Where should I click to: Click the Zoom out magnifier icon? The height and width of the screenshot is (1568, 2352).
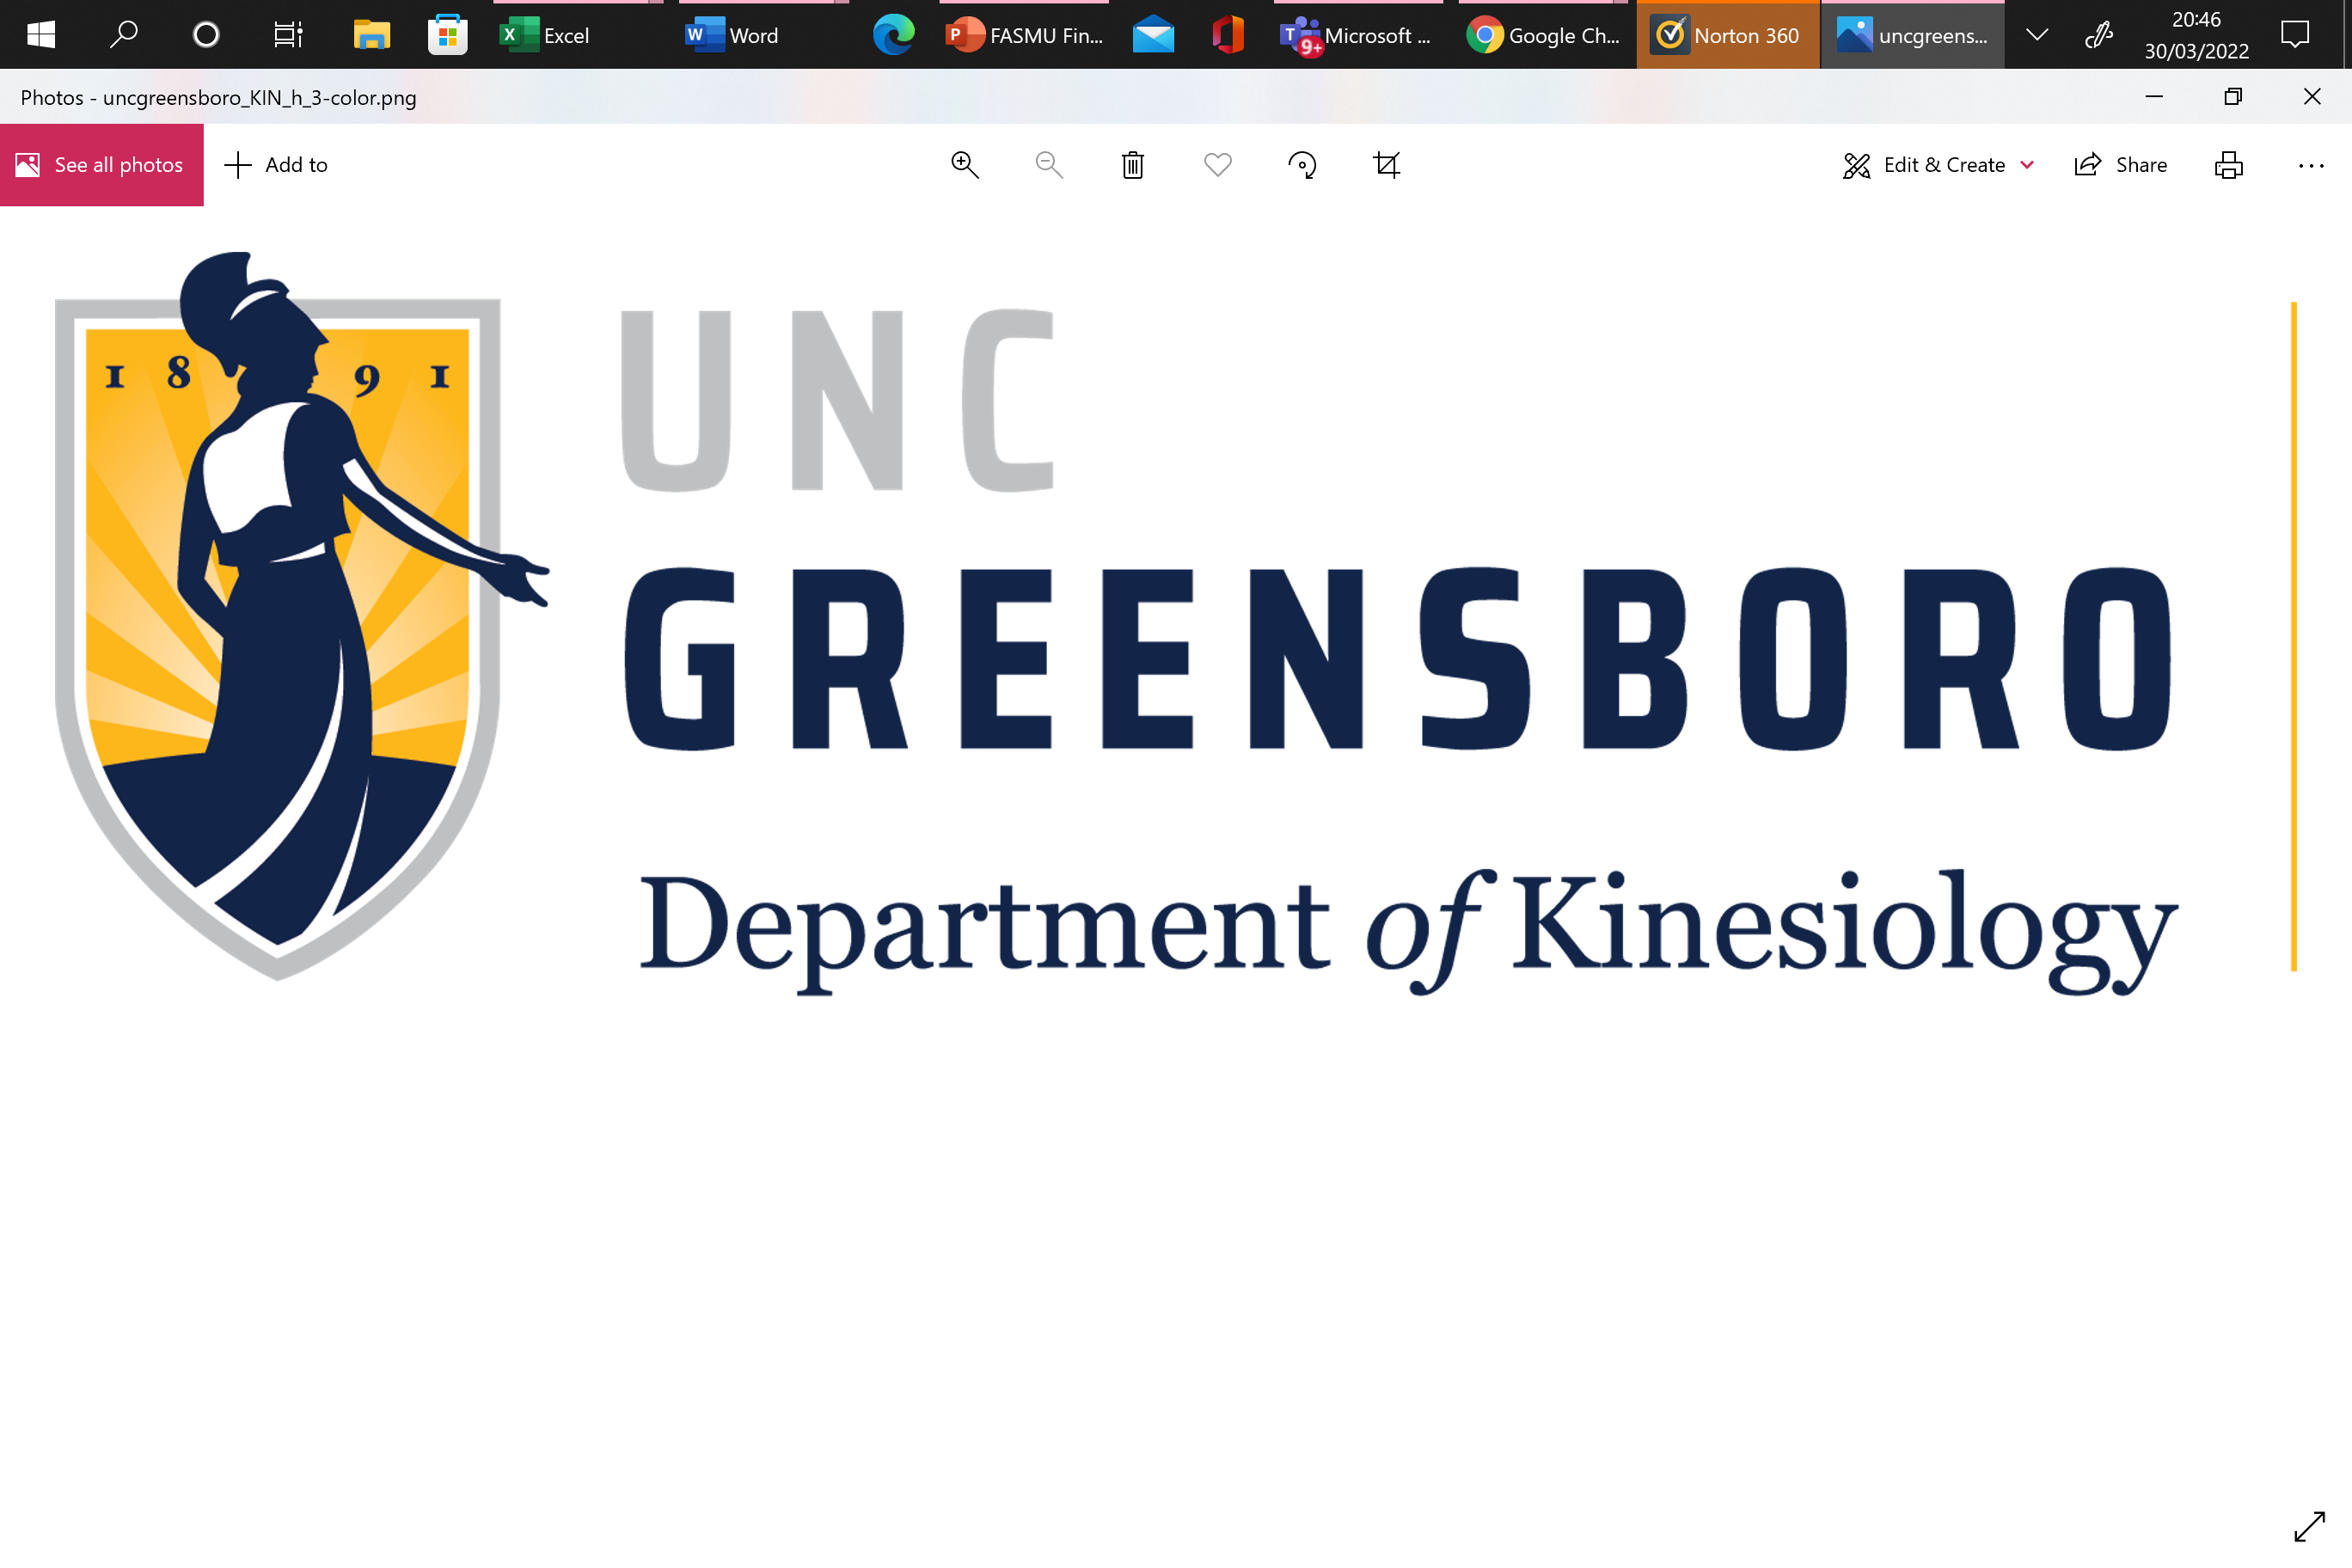click(1049, 165)
